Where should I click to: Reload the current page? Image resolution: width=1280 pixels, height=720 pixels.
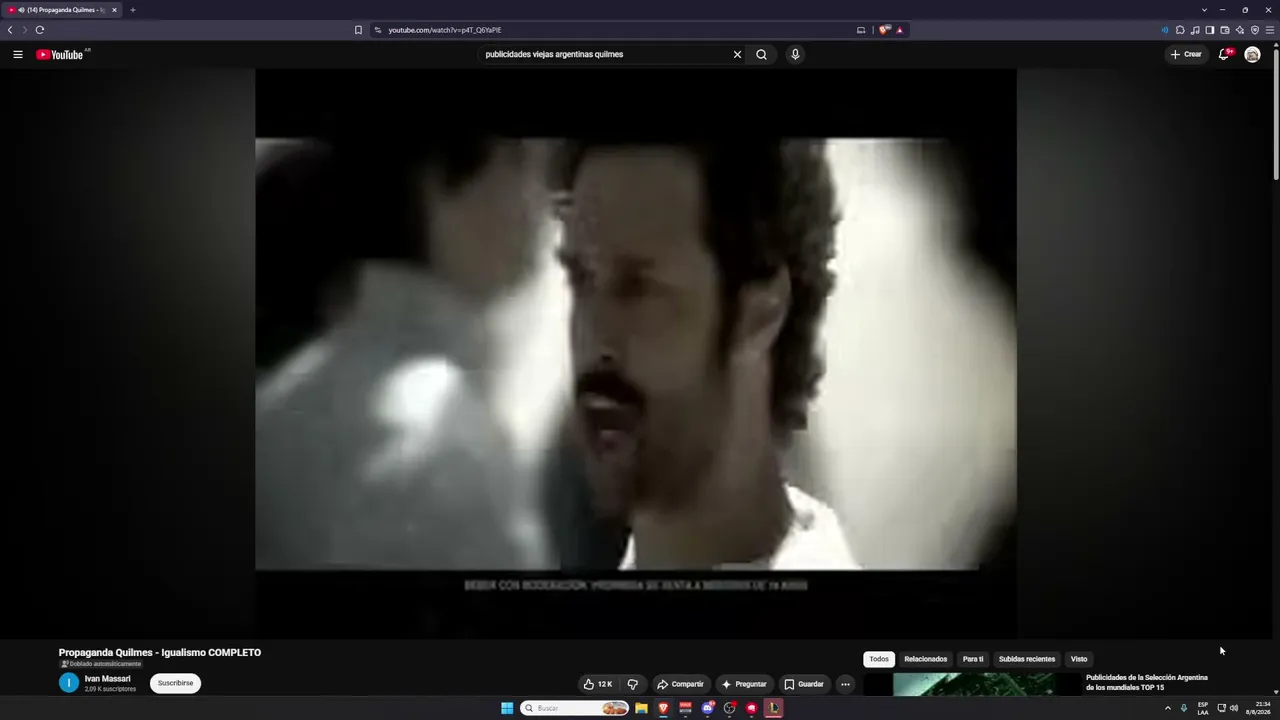pos(40,30)
